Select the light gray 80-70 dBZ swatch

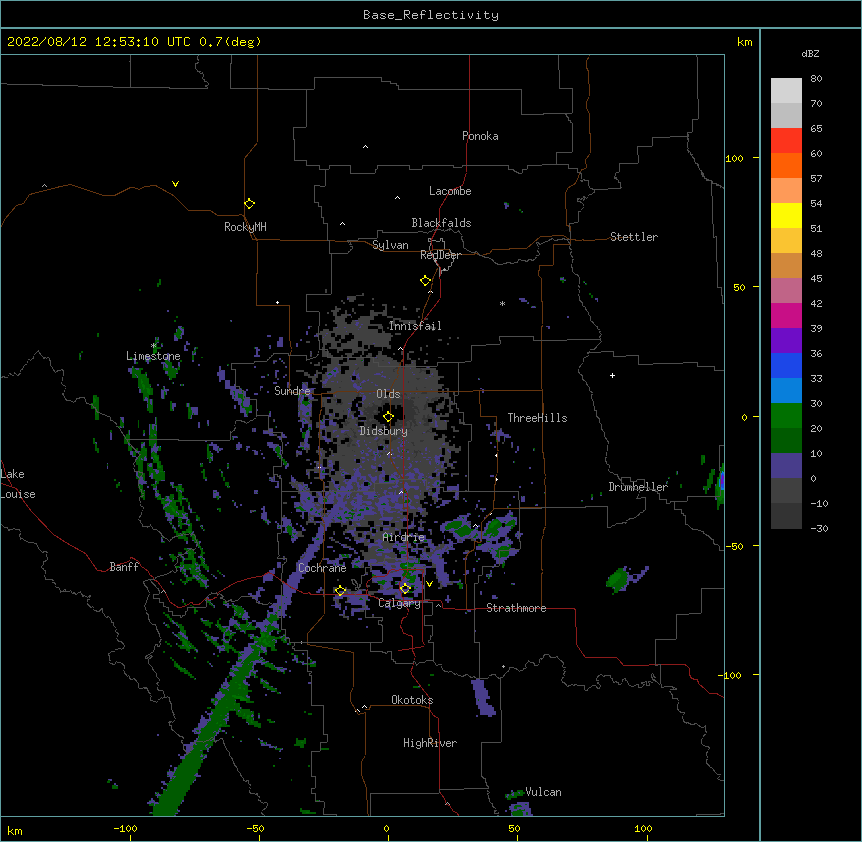tap(786, 90)
